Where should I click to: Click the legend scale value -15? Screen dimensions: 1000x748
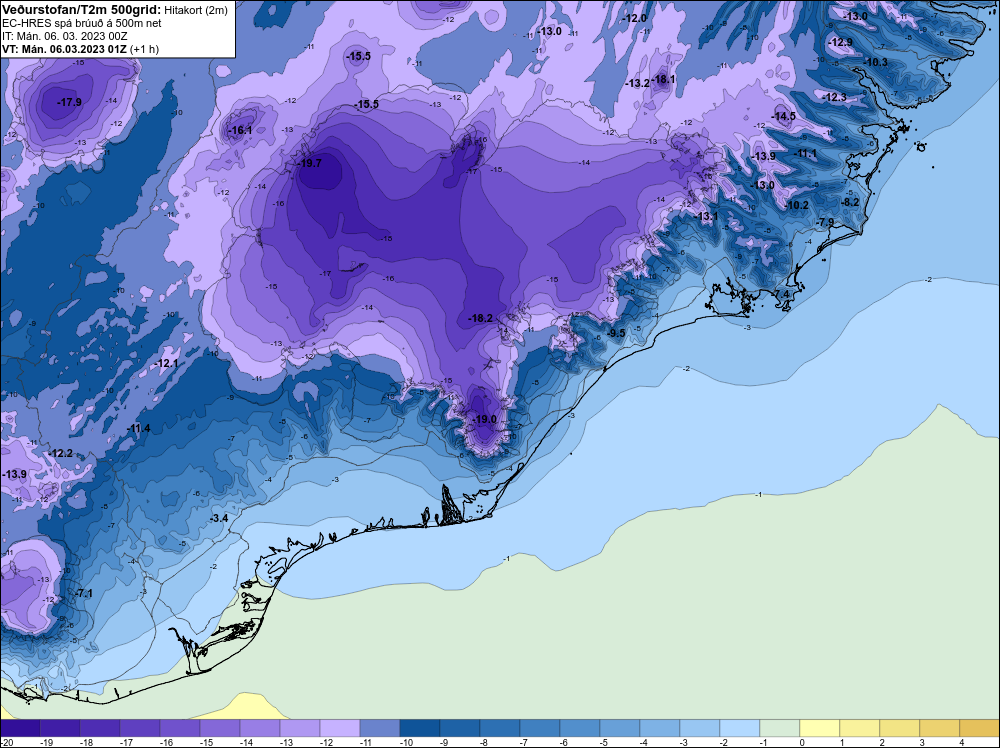(x=205, y=742)
